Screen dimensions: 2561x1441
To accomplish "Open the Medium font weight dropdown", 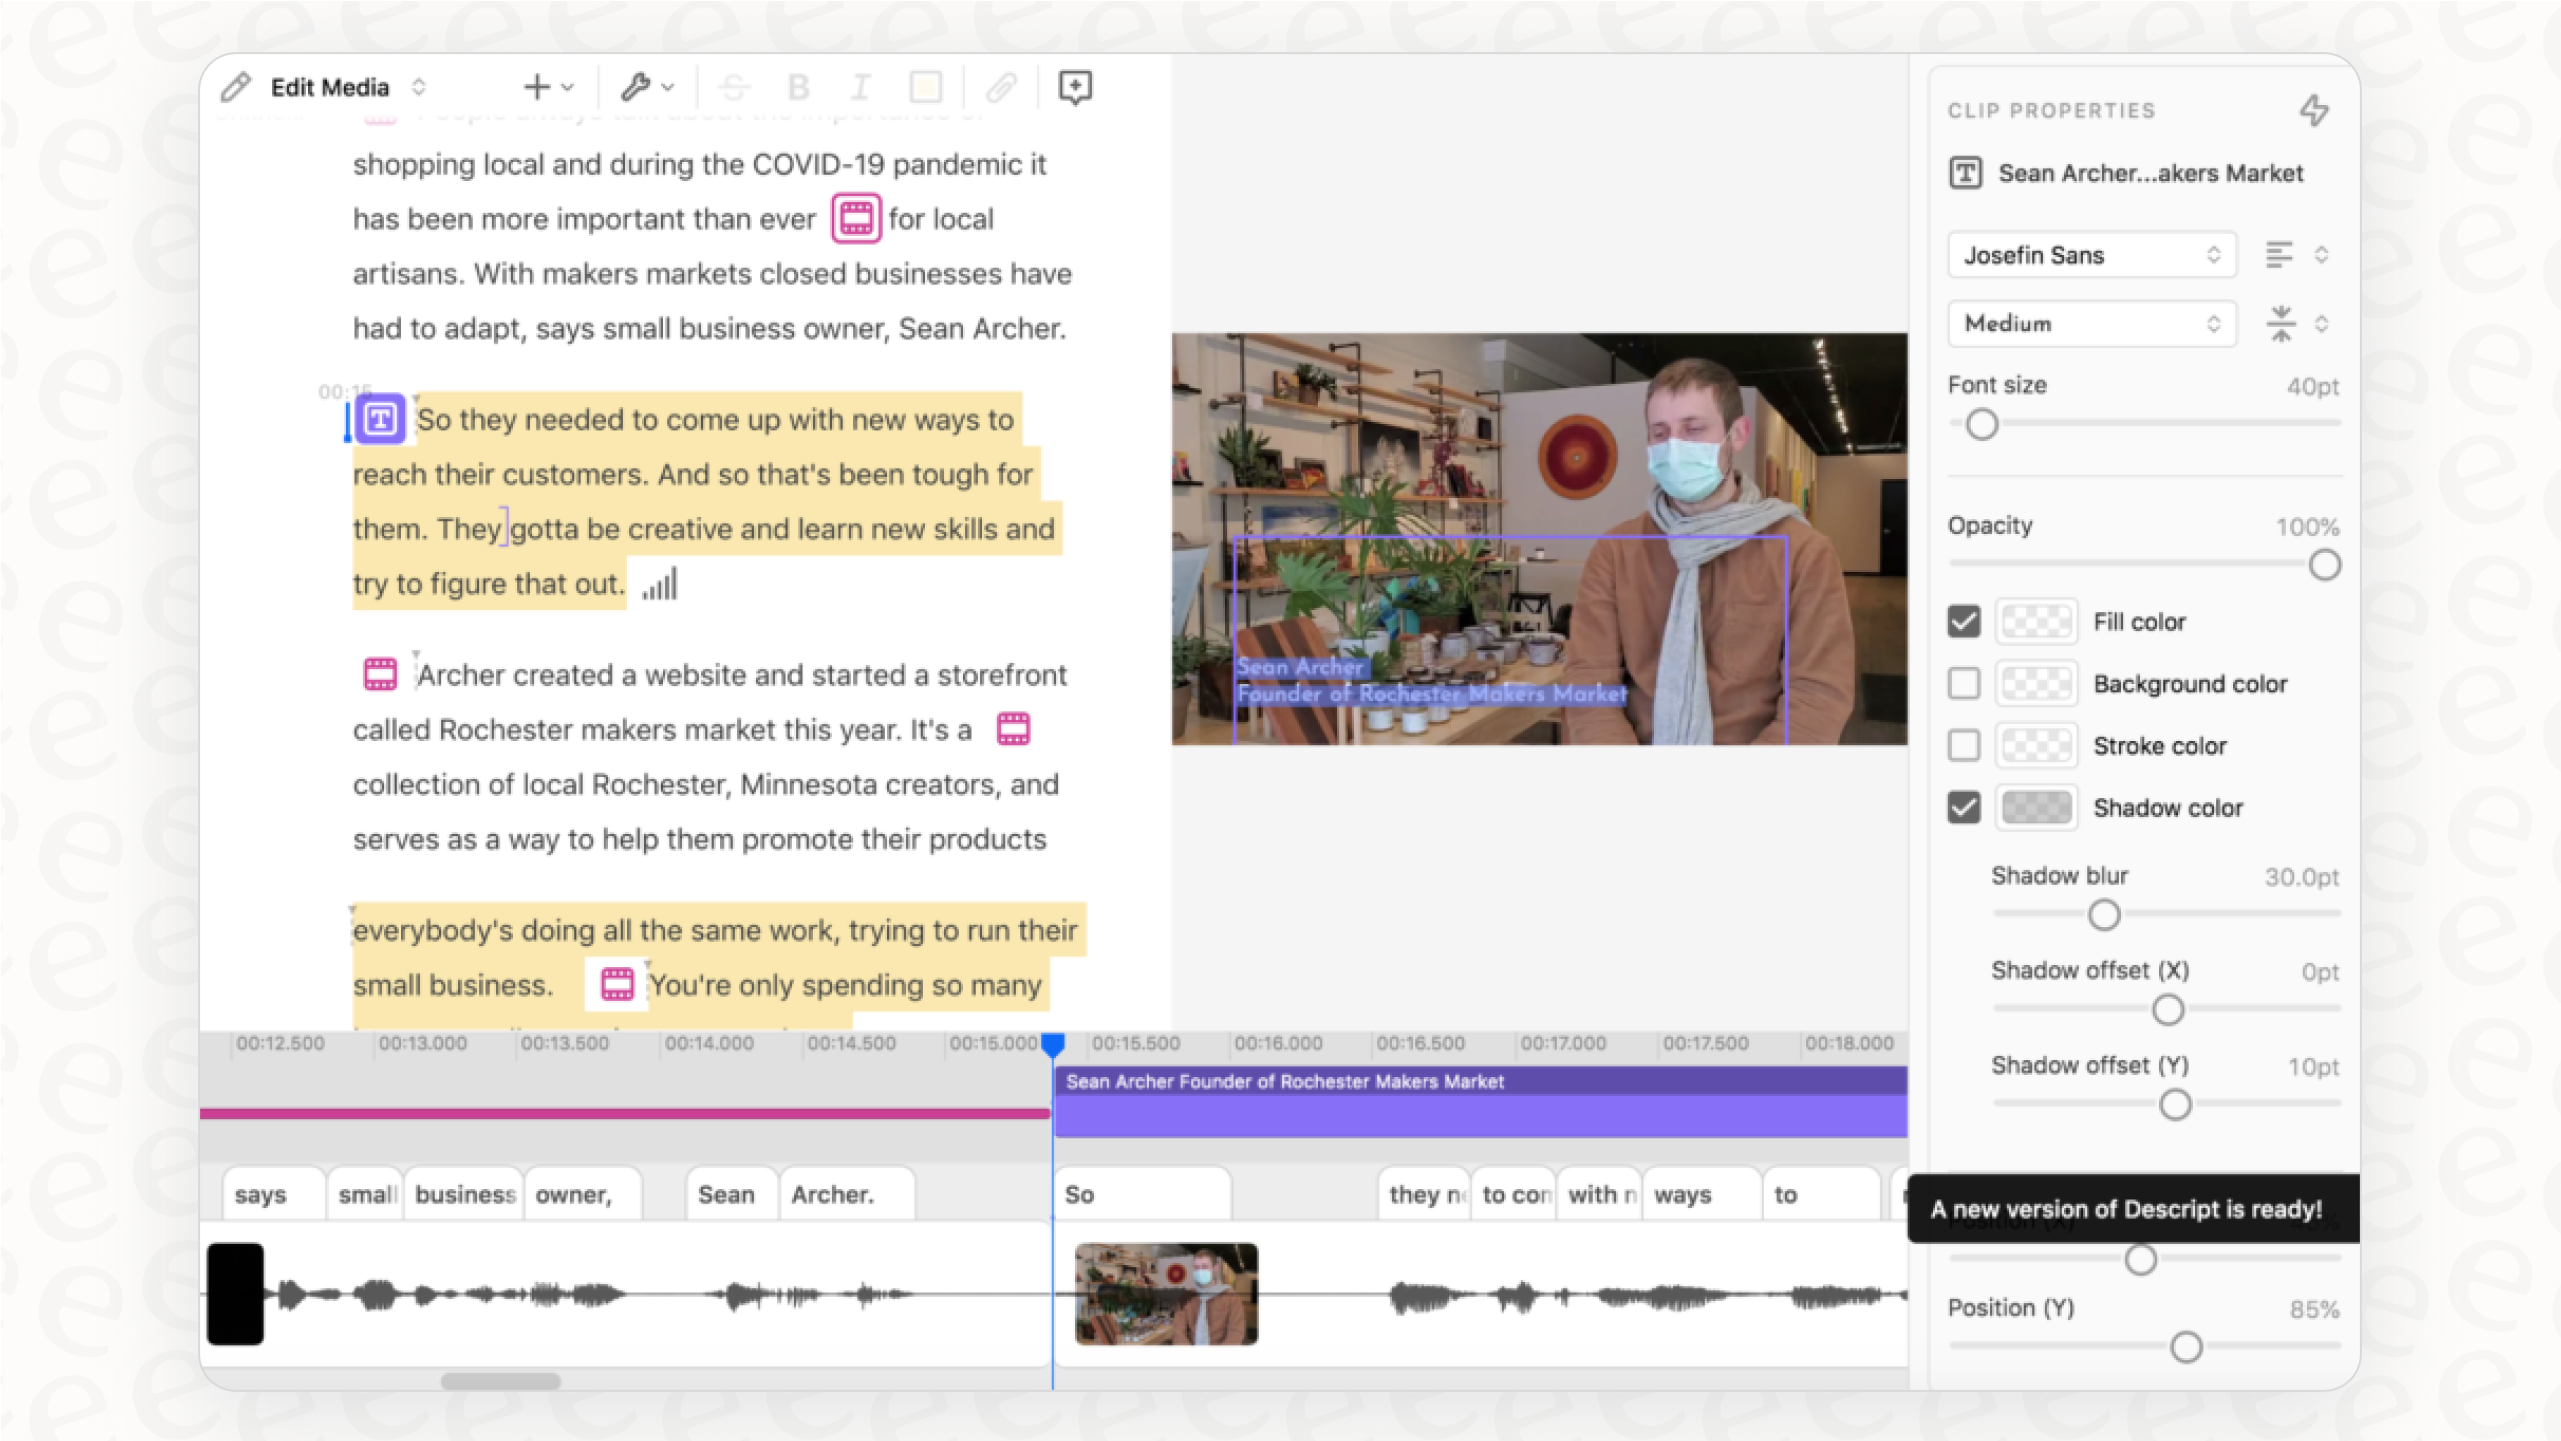I will tap(2091, 323).
